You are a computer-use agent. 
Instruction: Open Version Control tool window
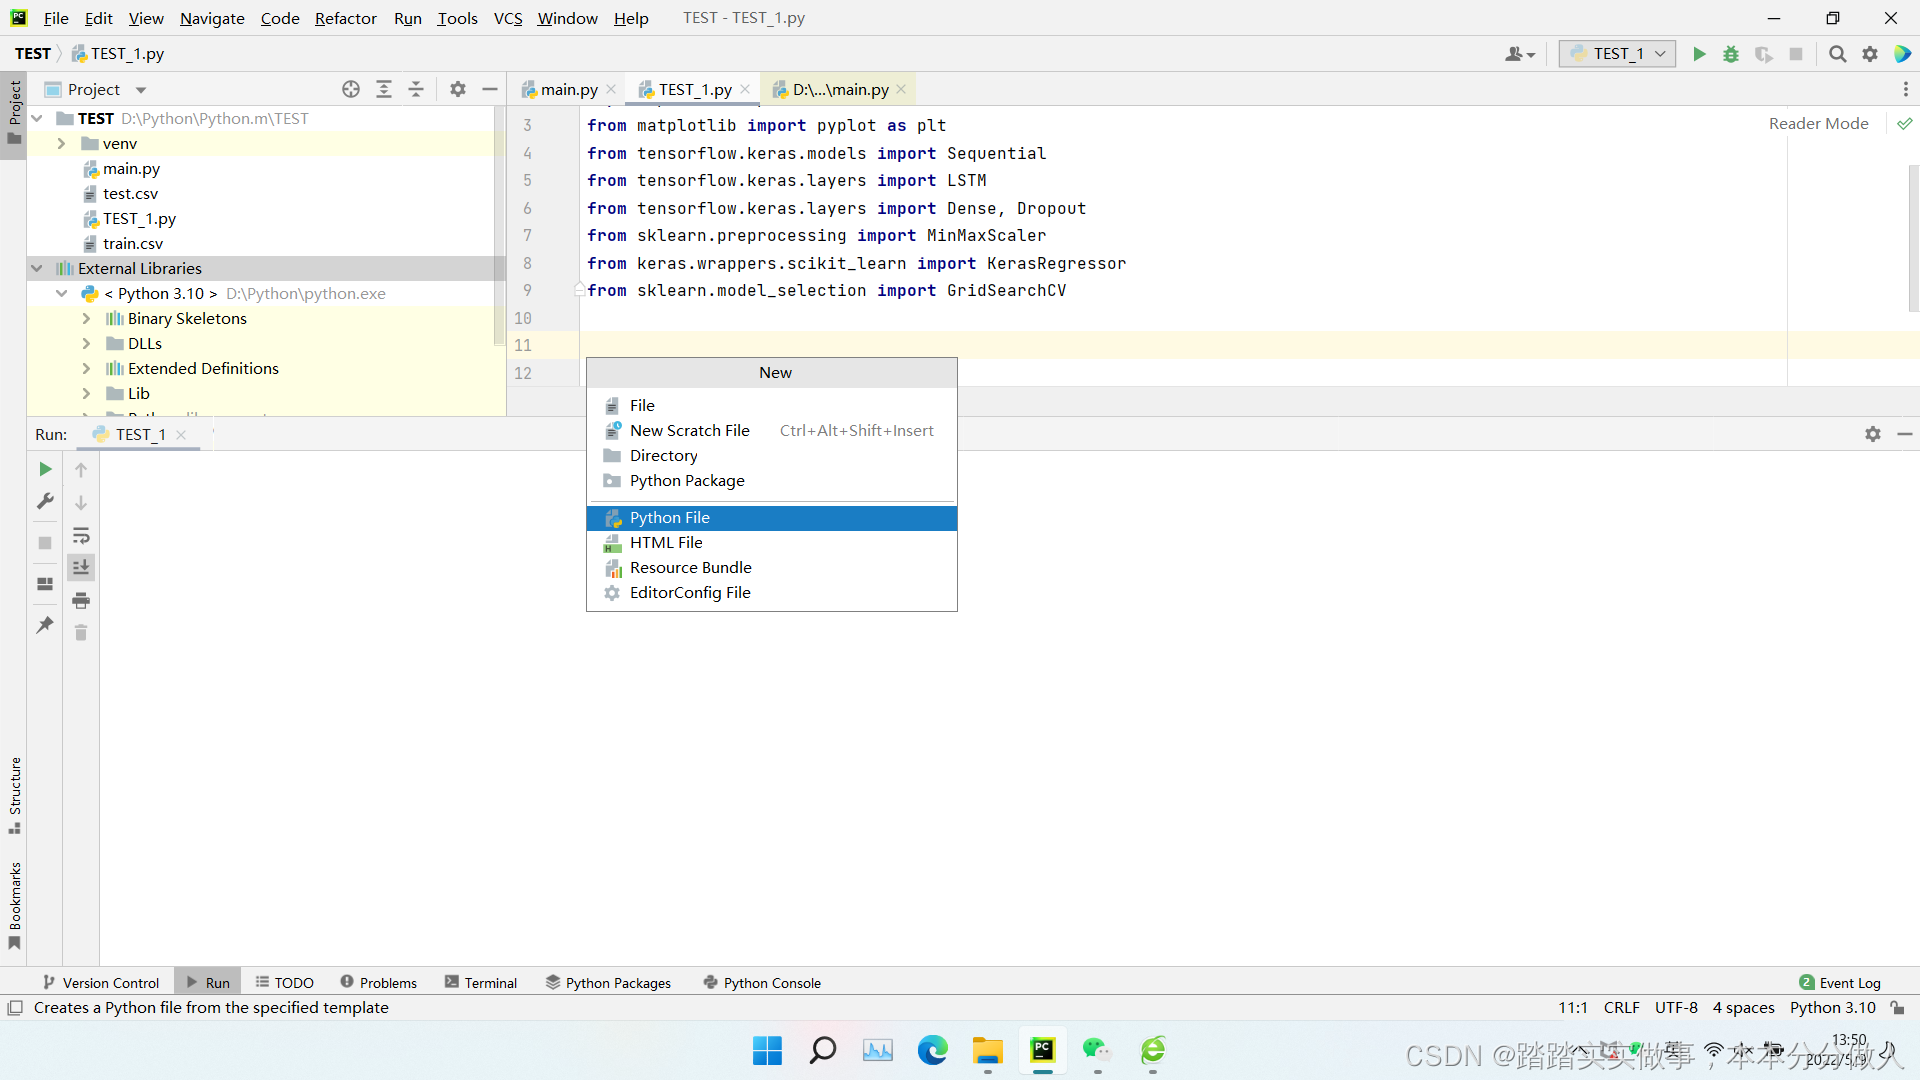pos(101,983)
